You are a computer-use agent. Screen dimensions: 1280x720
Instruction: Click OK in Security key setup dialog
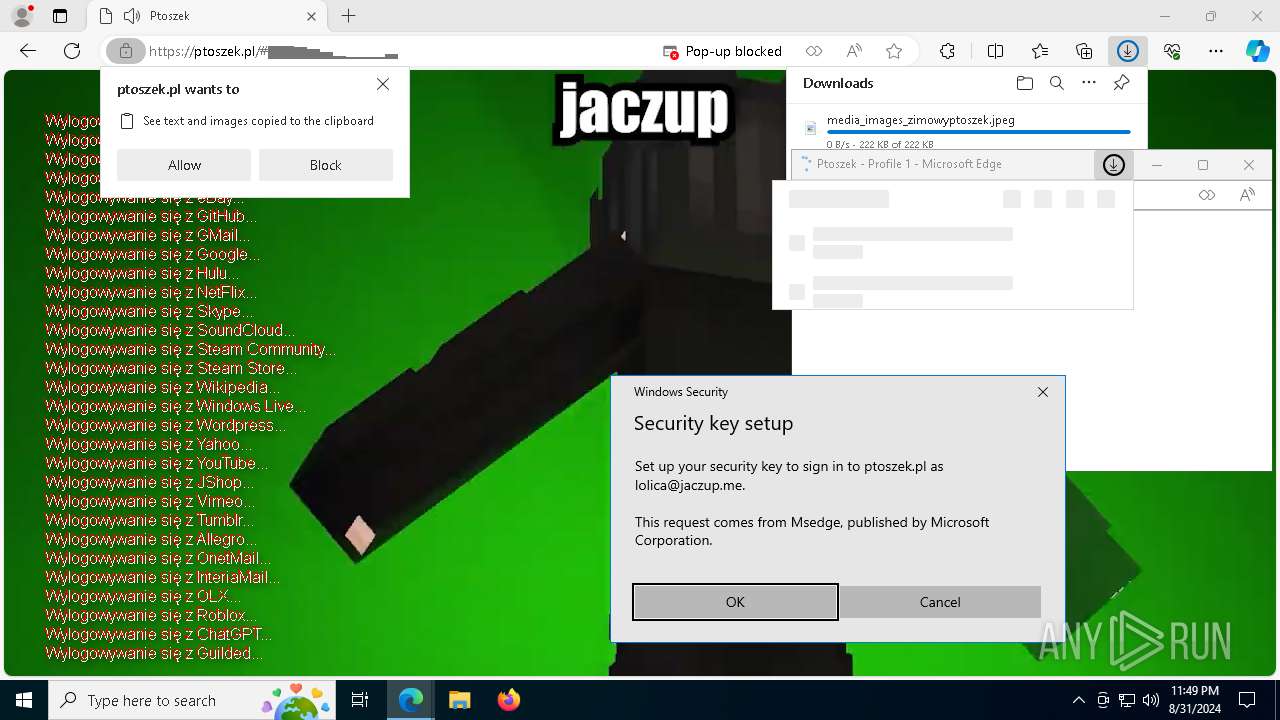(735, 602)
